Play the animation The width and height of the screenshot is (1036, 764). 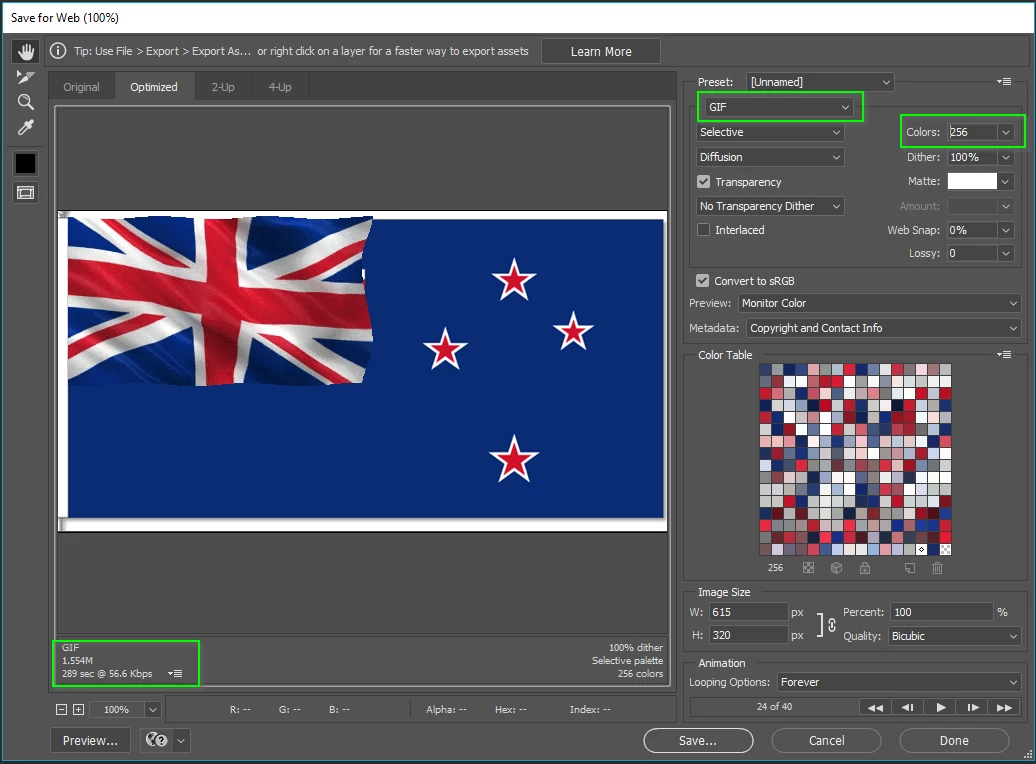(x=941, y=707)
